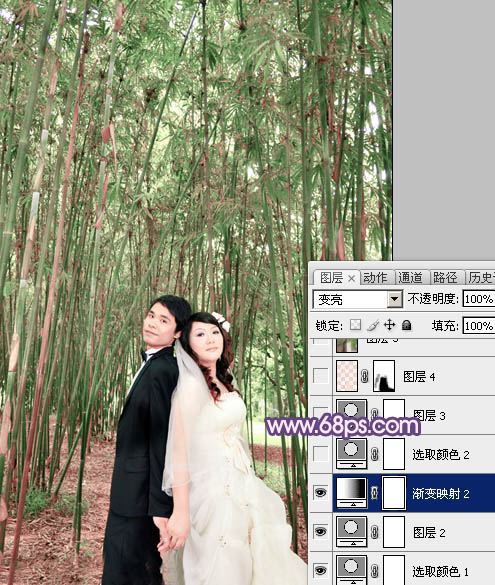Image resolution: width=495 pixels, height=585 pixels.
Task: Click link icon on 图层 4 mask
Action: (364, 376)
